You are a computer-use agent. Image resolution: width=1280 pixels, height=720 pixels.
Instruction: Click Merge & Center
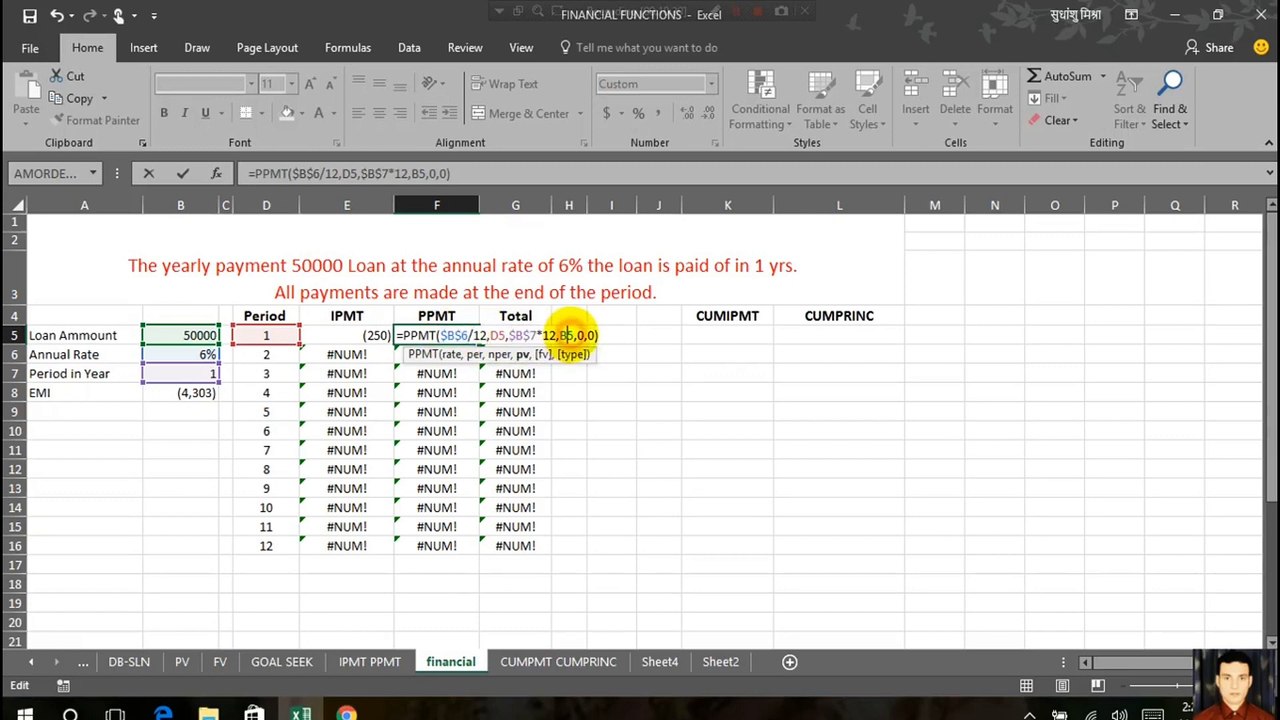[521, 113]
